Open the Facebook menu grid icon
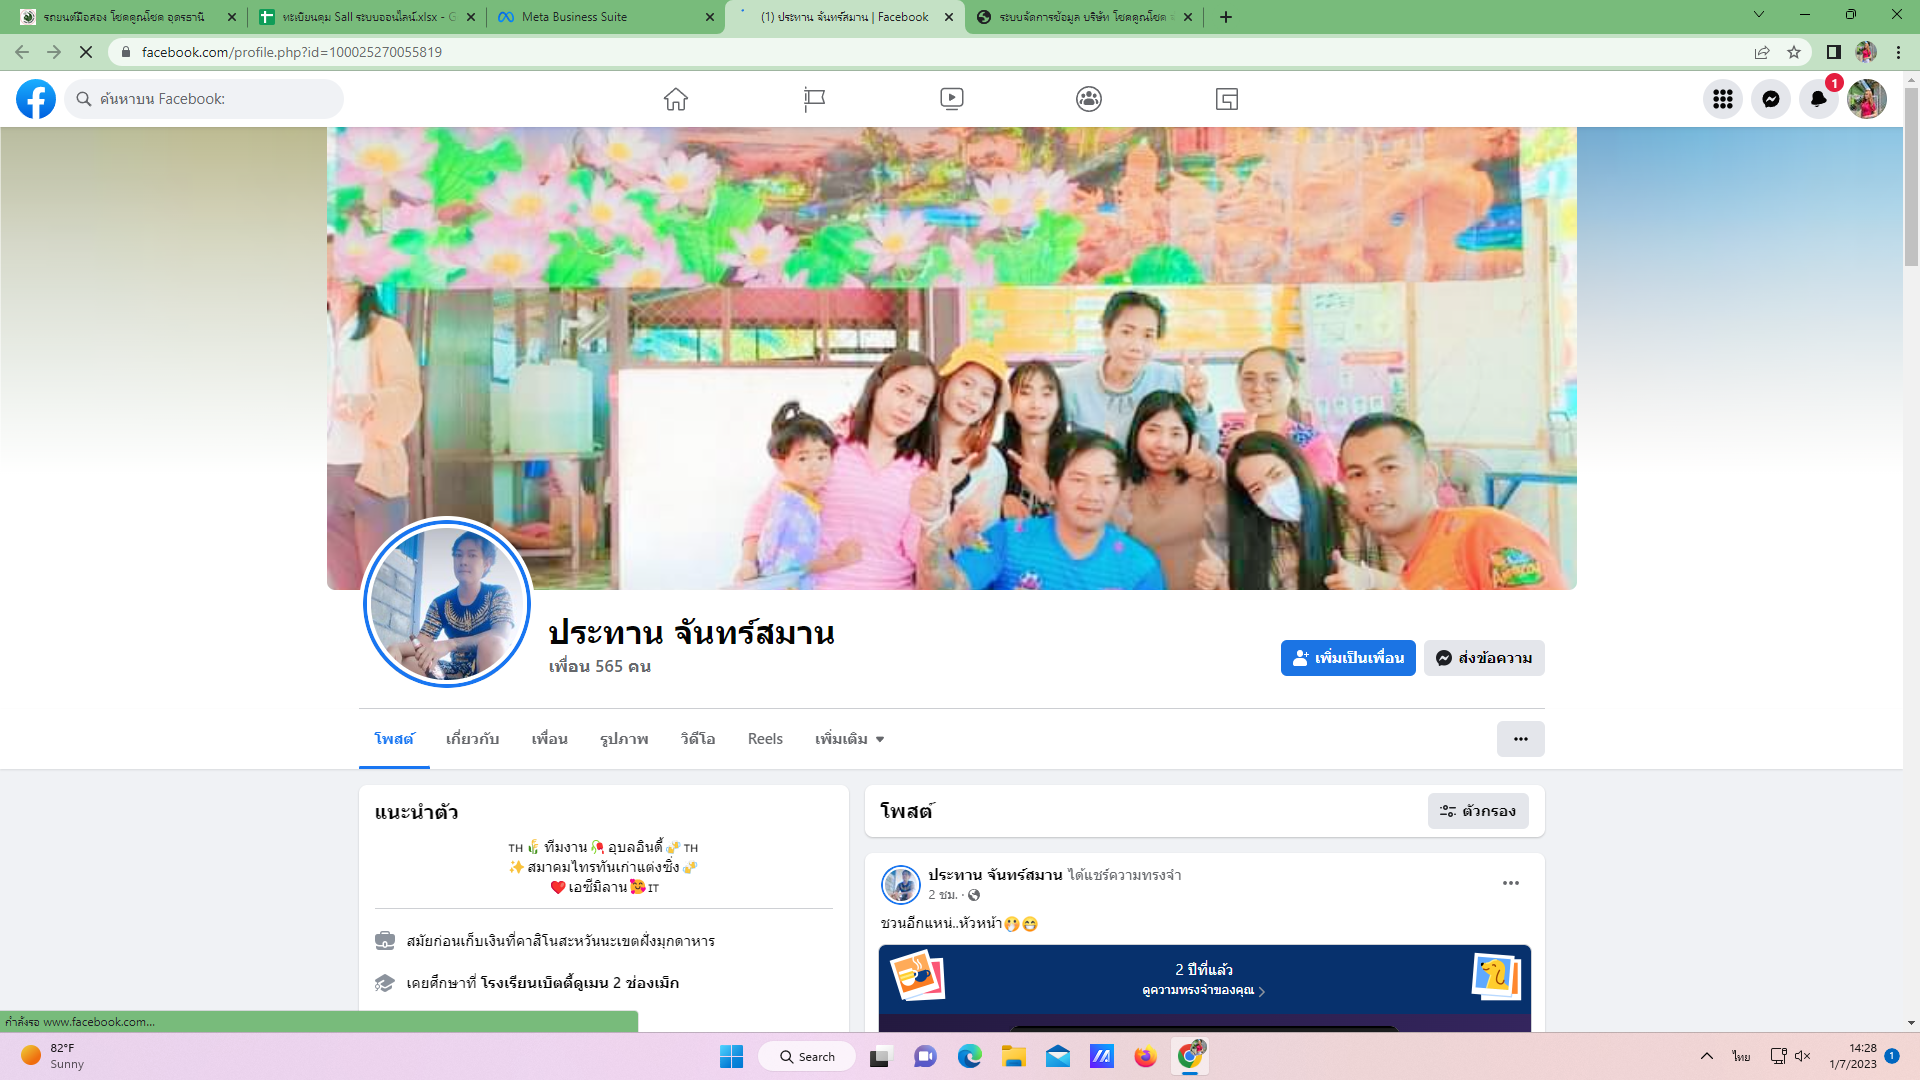The width and height of the screenshot is (1920, 1080). (x=1722, y=99)
